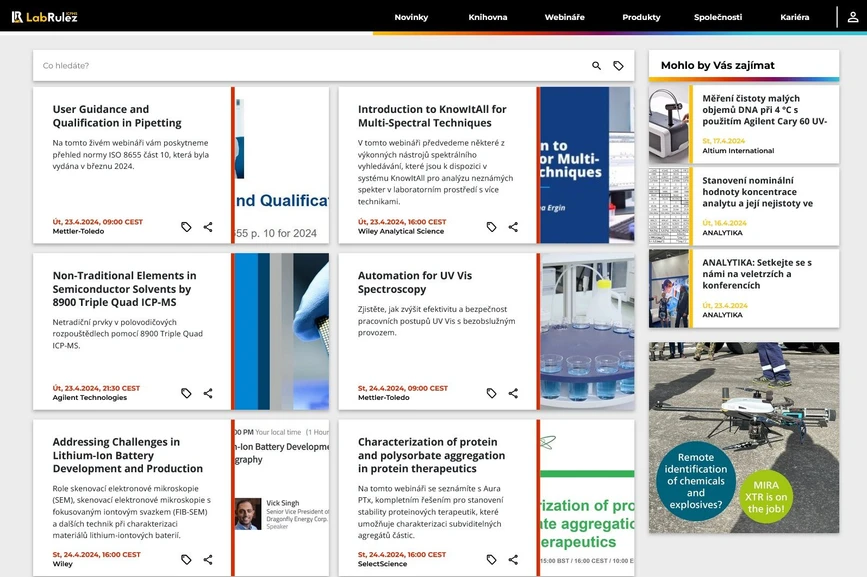Open the Knihovna menu
This screenshot has height=577, width=867.
pos(488,17)
